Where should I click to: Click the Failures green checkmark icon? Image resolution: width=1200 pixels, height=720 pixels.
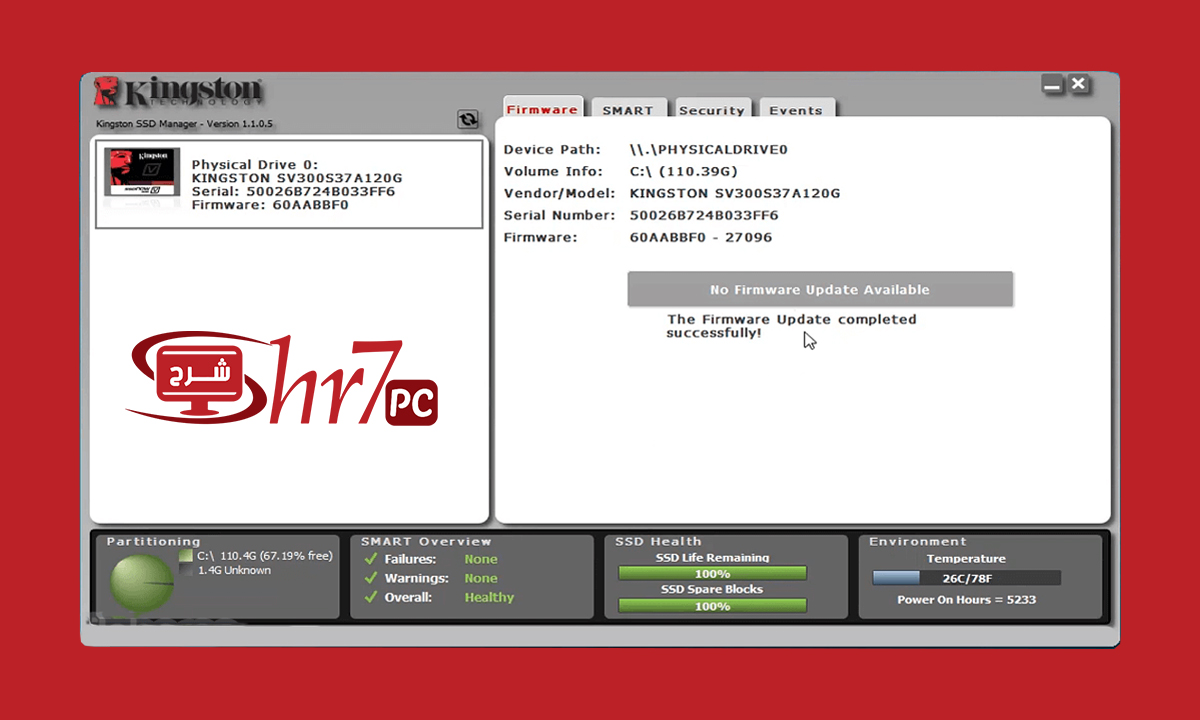(371, 559)
